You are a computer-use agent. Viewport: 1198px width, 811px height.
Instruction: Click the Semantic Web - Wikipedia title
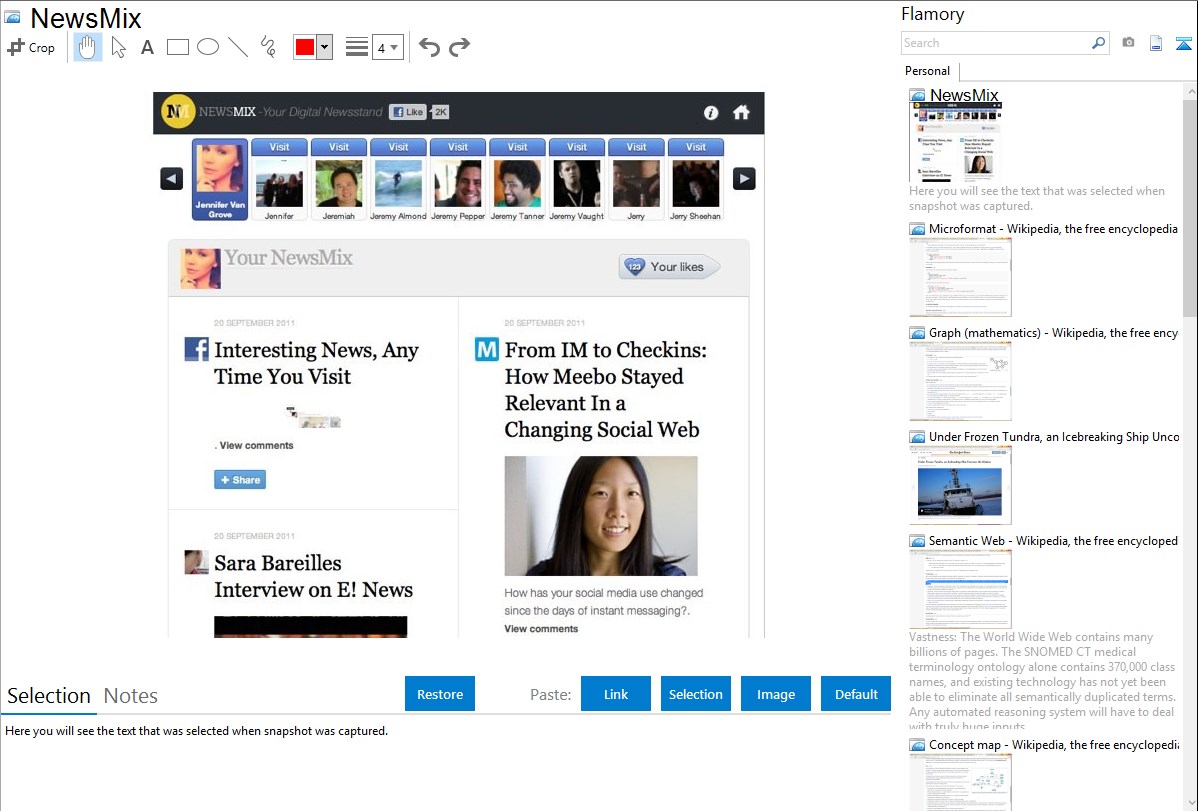1054,541
